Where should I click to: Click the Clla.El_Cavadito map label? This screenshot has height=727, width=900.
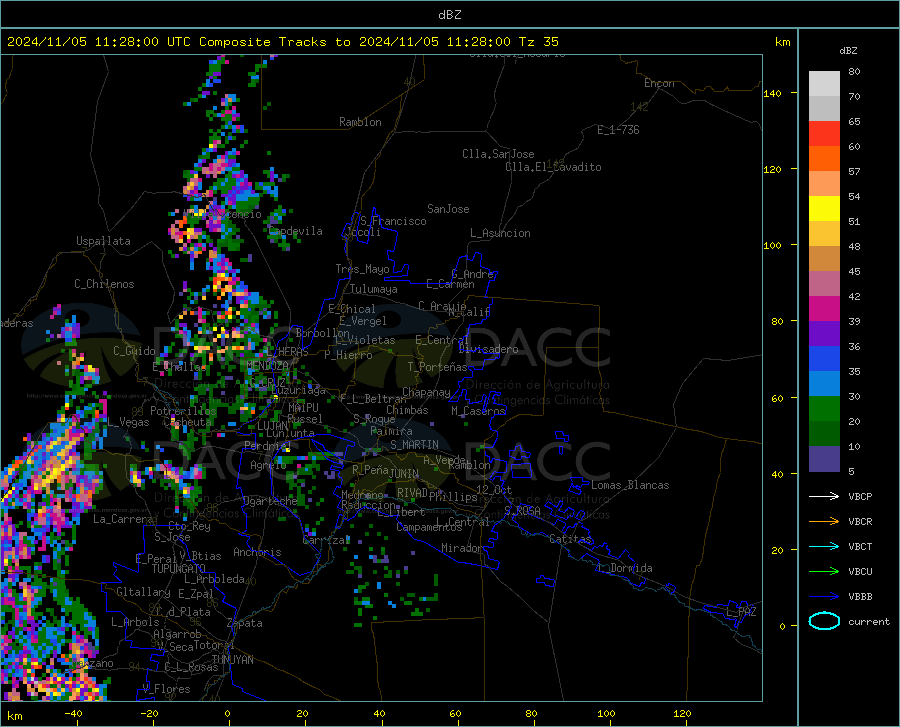(x=553, y=167)
